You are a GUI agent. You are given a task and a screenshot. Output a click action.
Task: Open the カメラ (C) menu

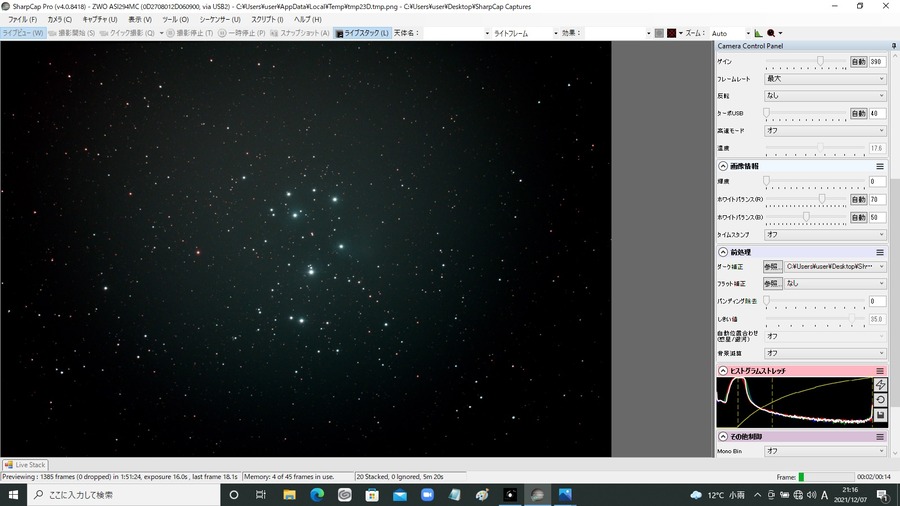pos(60,20)
